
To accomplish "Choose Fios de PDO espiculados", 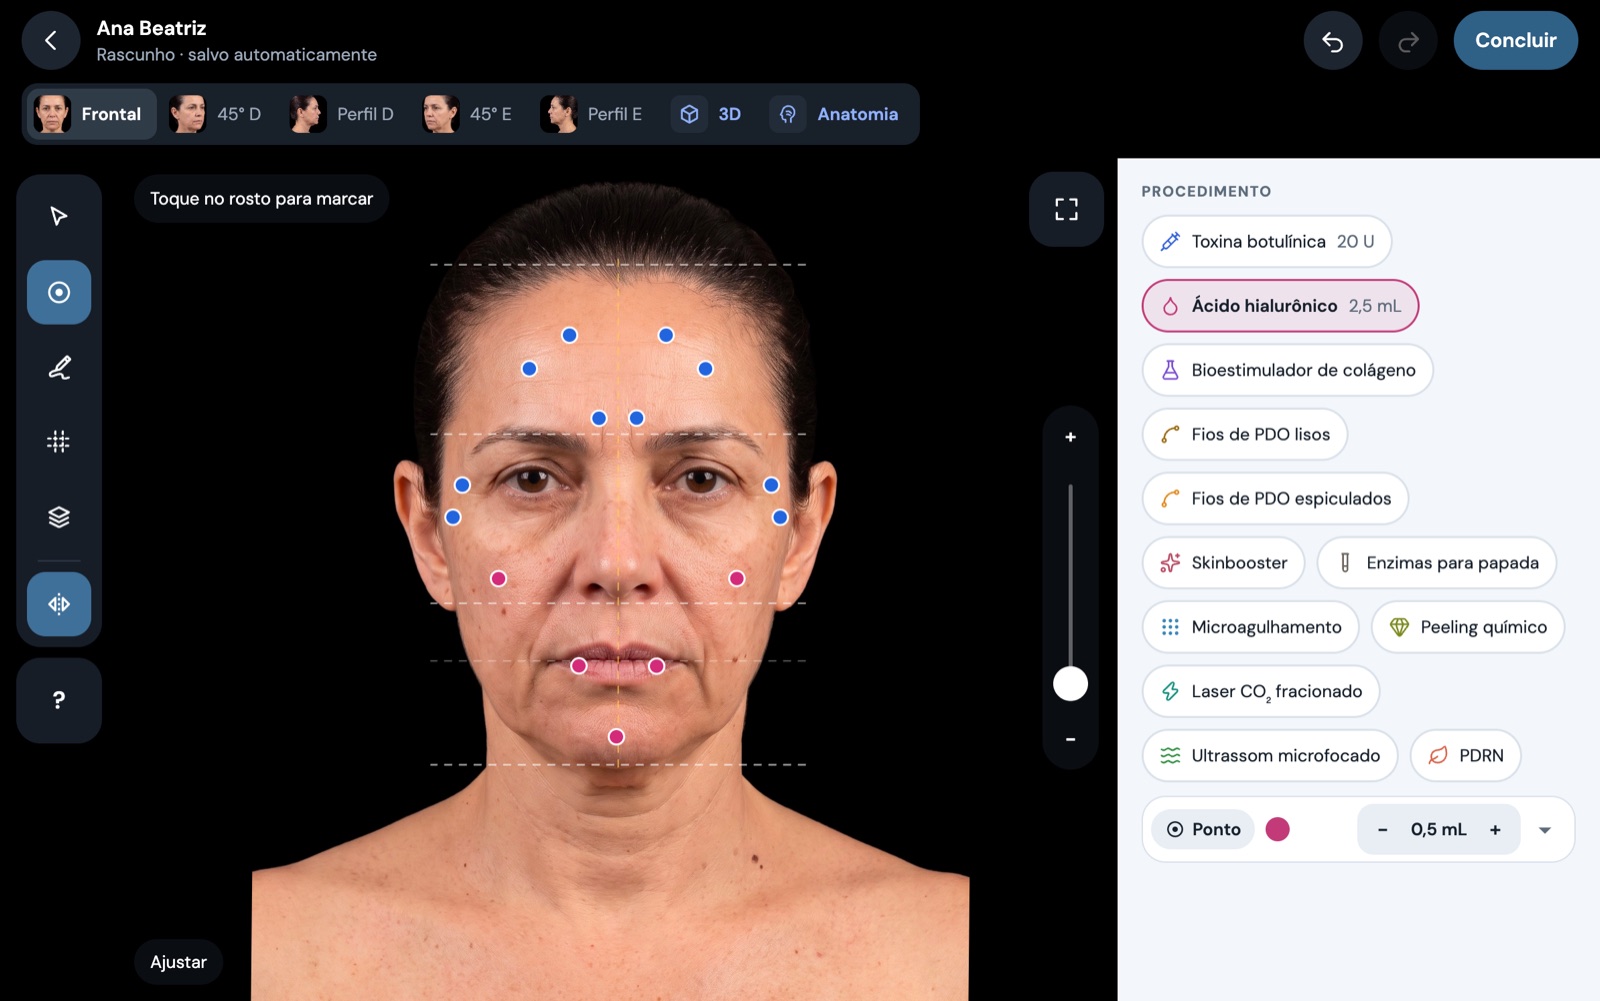I will tap(1275, 498).
